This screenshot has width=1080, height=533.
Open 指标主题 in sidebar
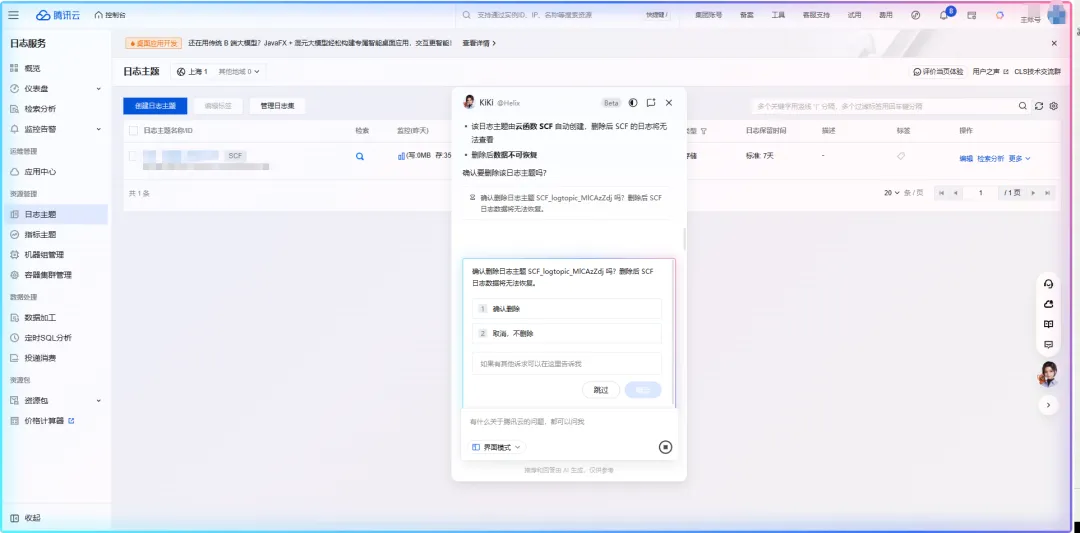click(40, 234)
